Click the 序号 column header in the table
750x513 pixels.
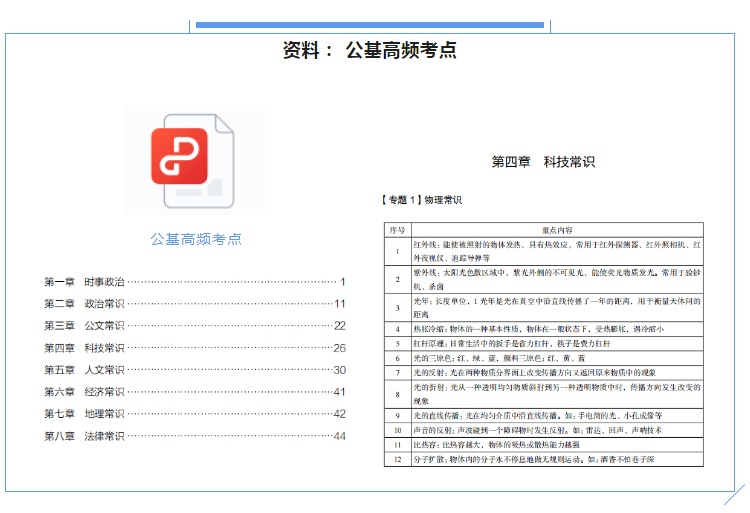tap(397, 230)
